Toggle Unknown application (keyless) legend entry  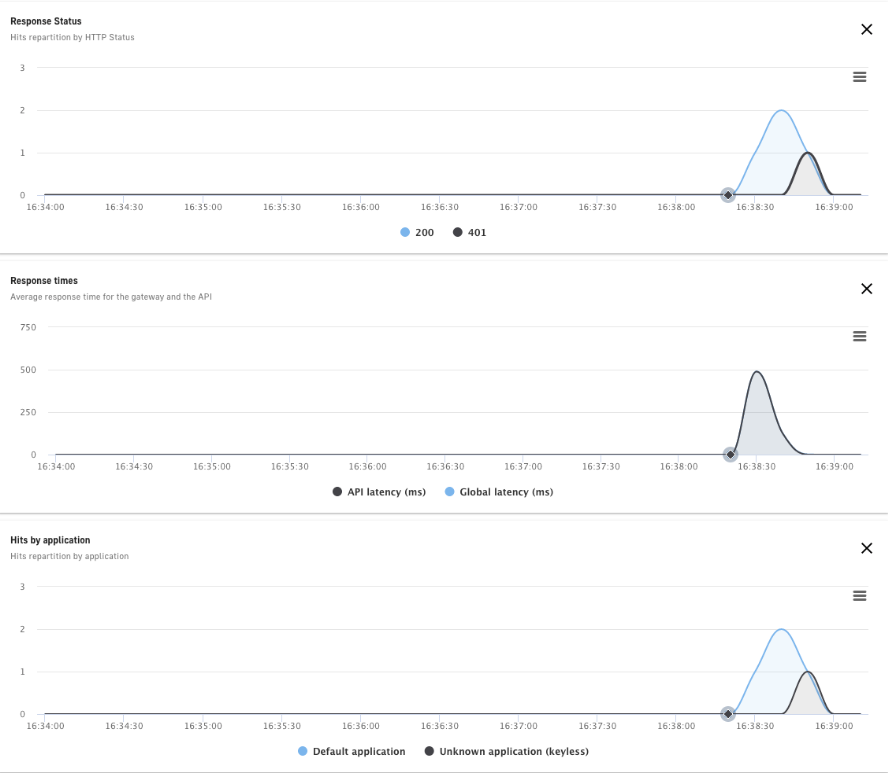pos(514,751)
